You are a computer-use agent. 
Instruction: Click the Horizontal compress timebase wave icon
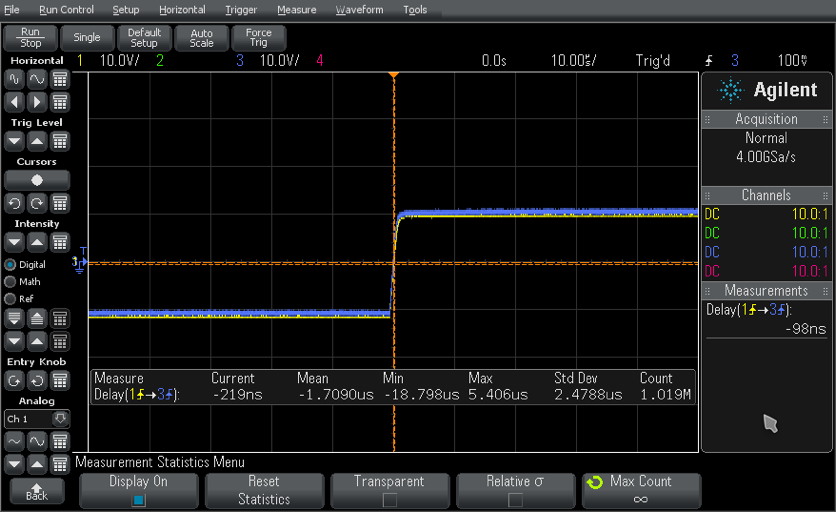14,79
